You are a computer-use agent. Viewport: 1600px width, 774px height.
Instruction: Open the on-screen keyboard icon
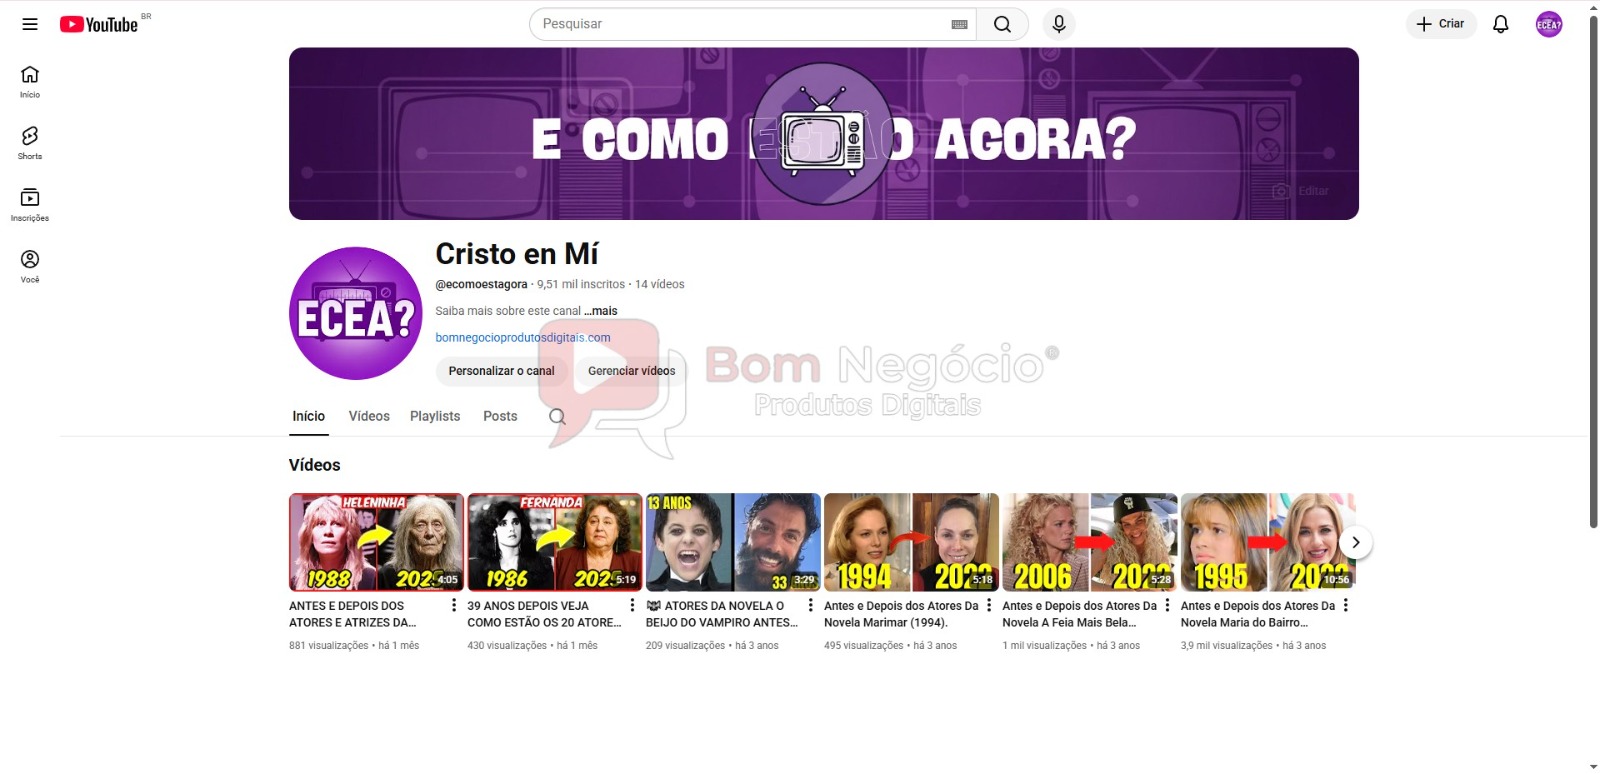point(959,24)
